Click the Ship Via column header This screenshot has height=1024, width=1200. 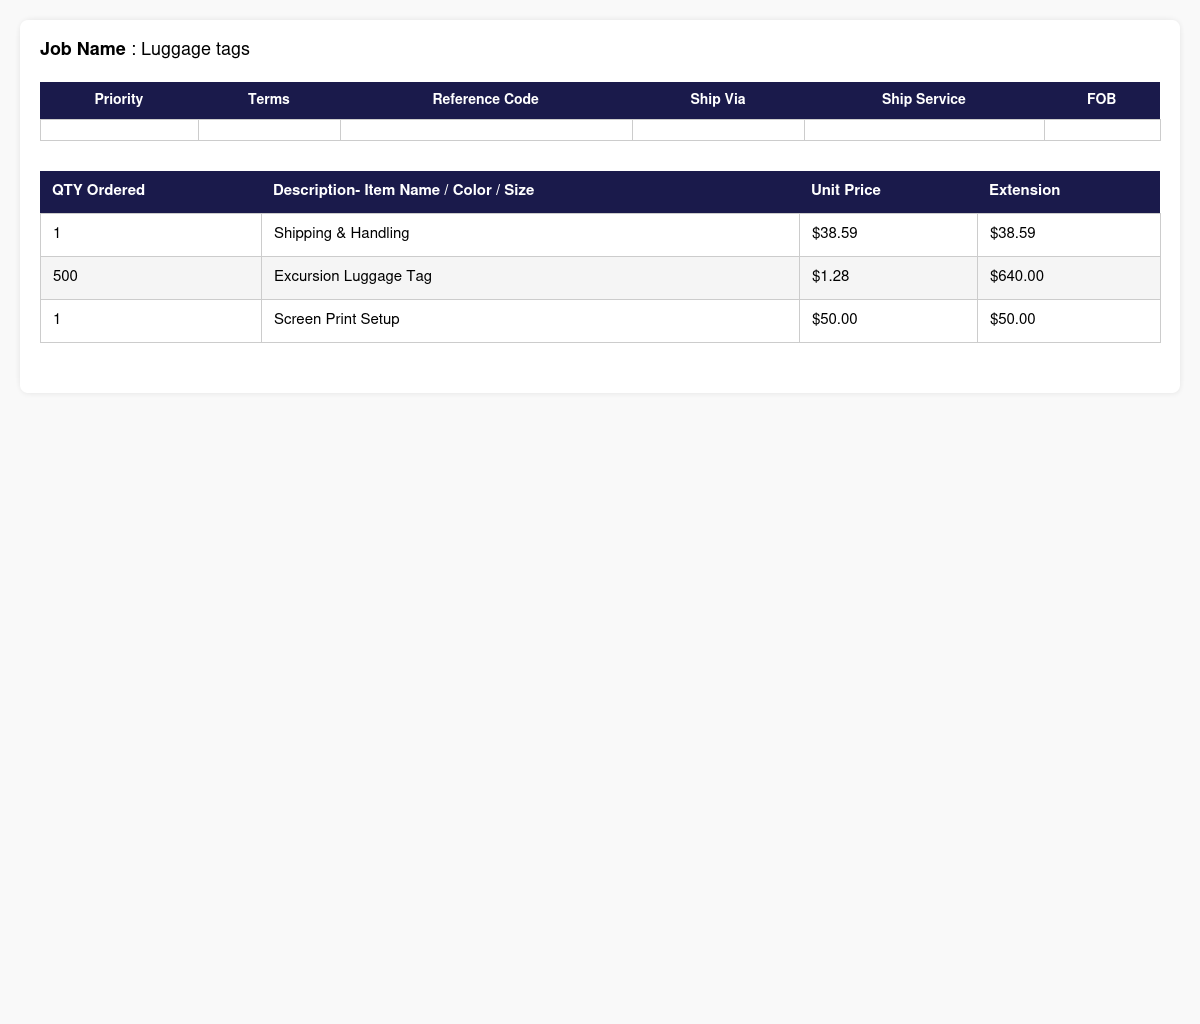pos(717,100)
